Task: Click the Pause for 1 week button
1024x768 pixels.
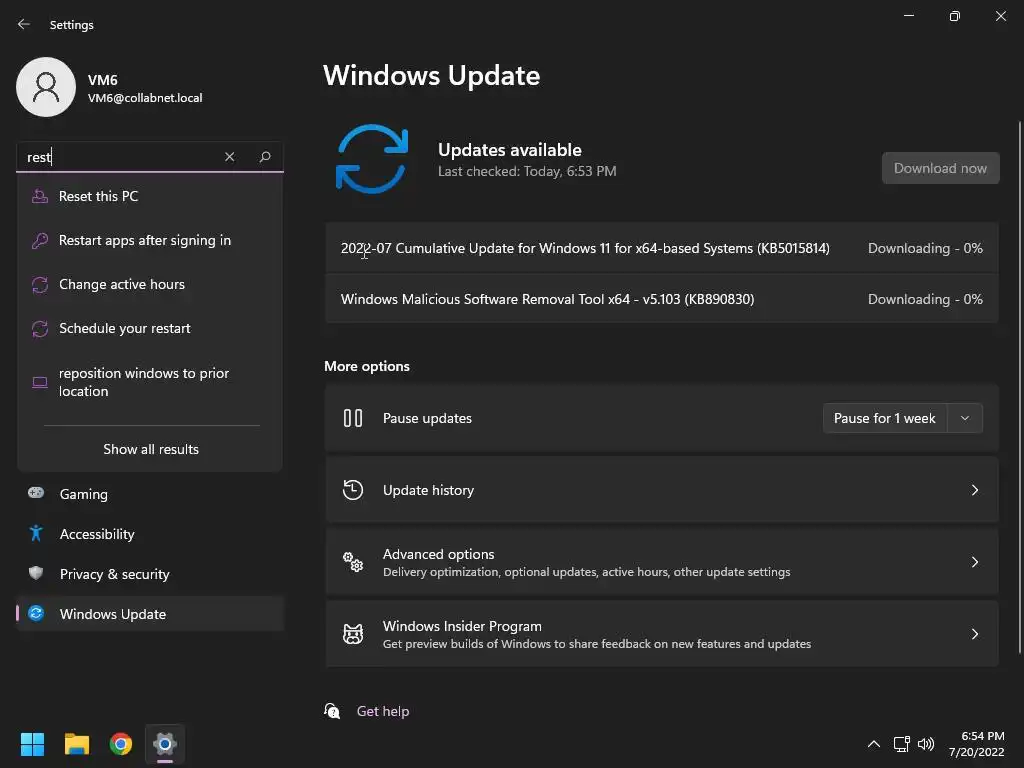Action: point(885,418)
